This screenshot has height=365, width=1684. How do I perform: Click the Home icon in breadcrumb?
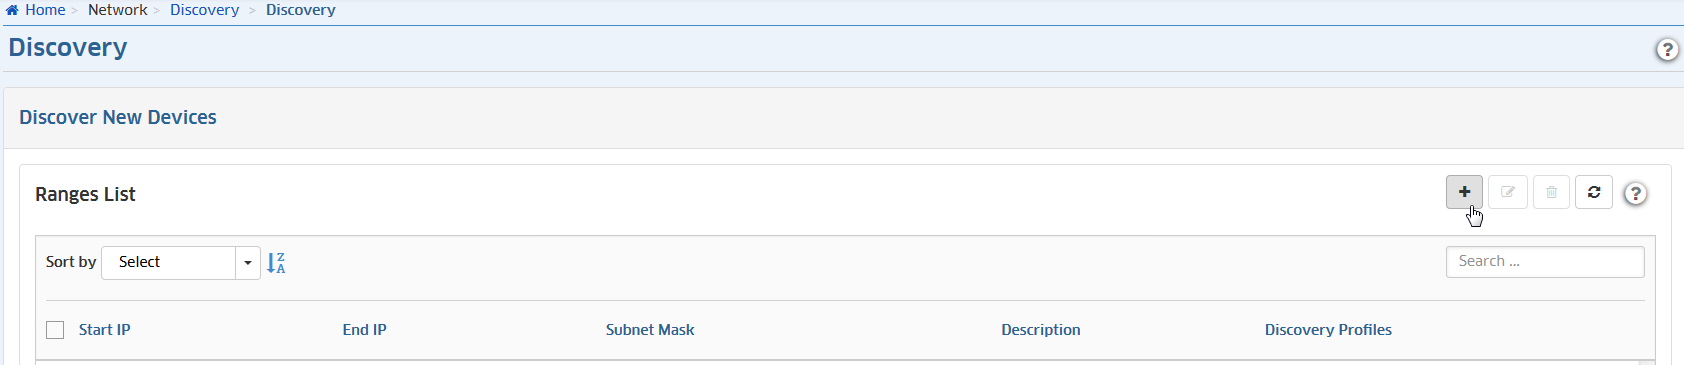(x=12, y=10)
